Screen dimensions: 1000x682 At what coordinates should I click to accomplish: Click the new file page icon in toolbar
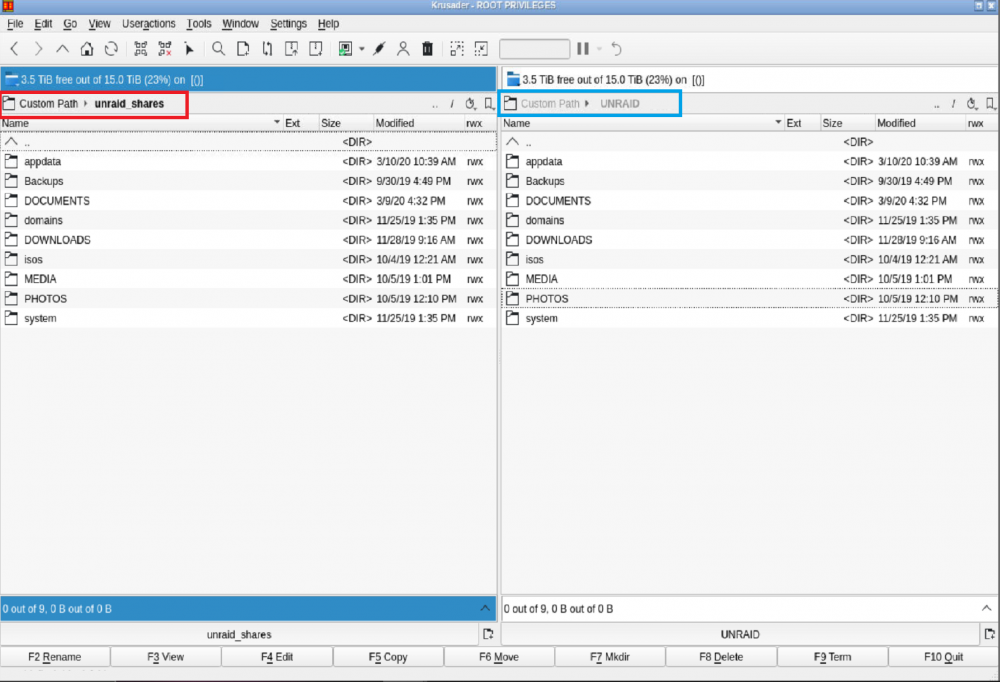click(243, 48)
